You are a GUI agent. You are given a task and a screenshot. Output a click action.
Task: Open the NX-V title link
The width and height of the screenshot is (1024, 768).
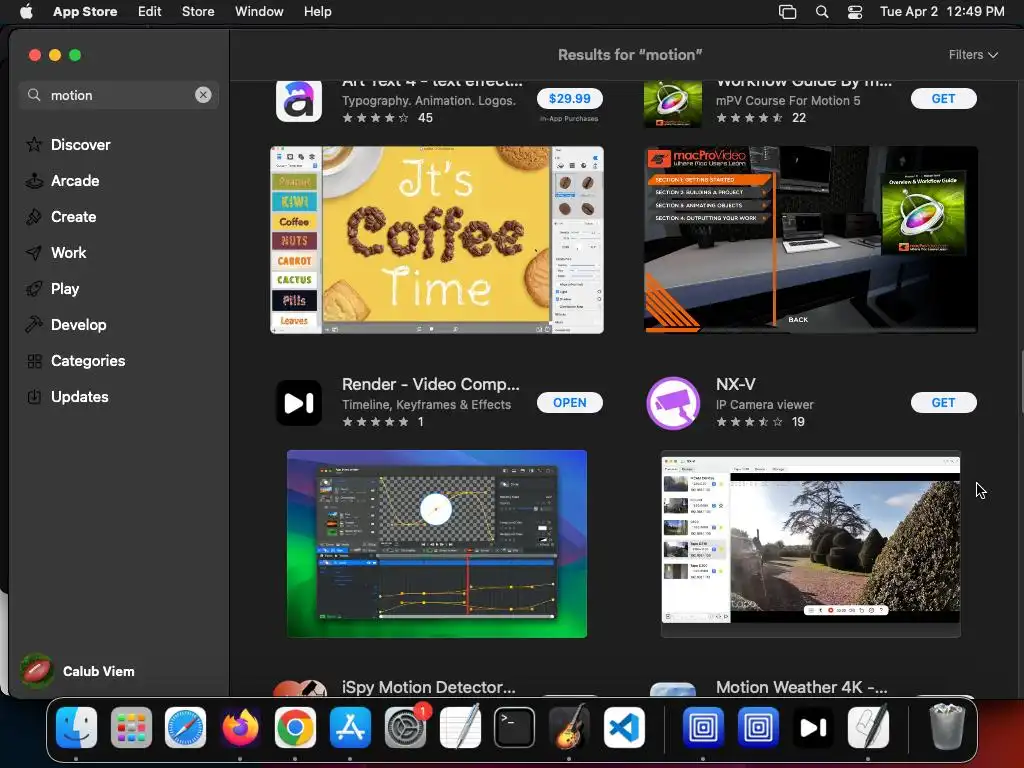[735, 384]
